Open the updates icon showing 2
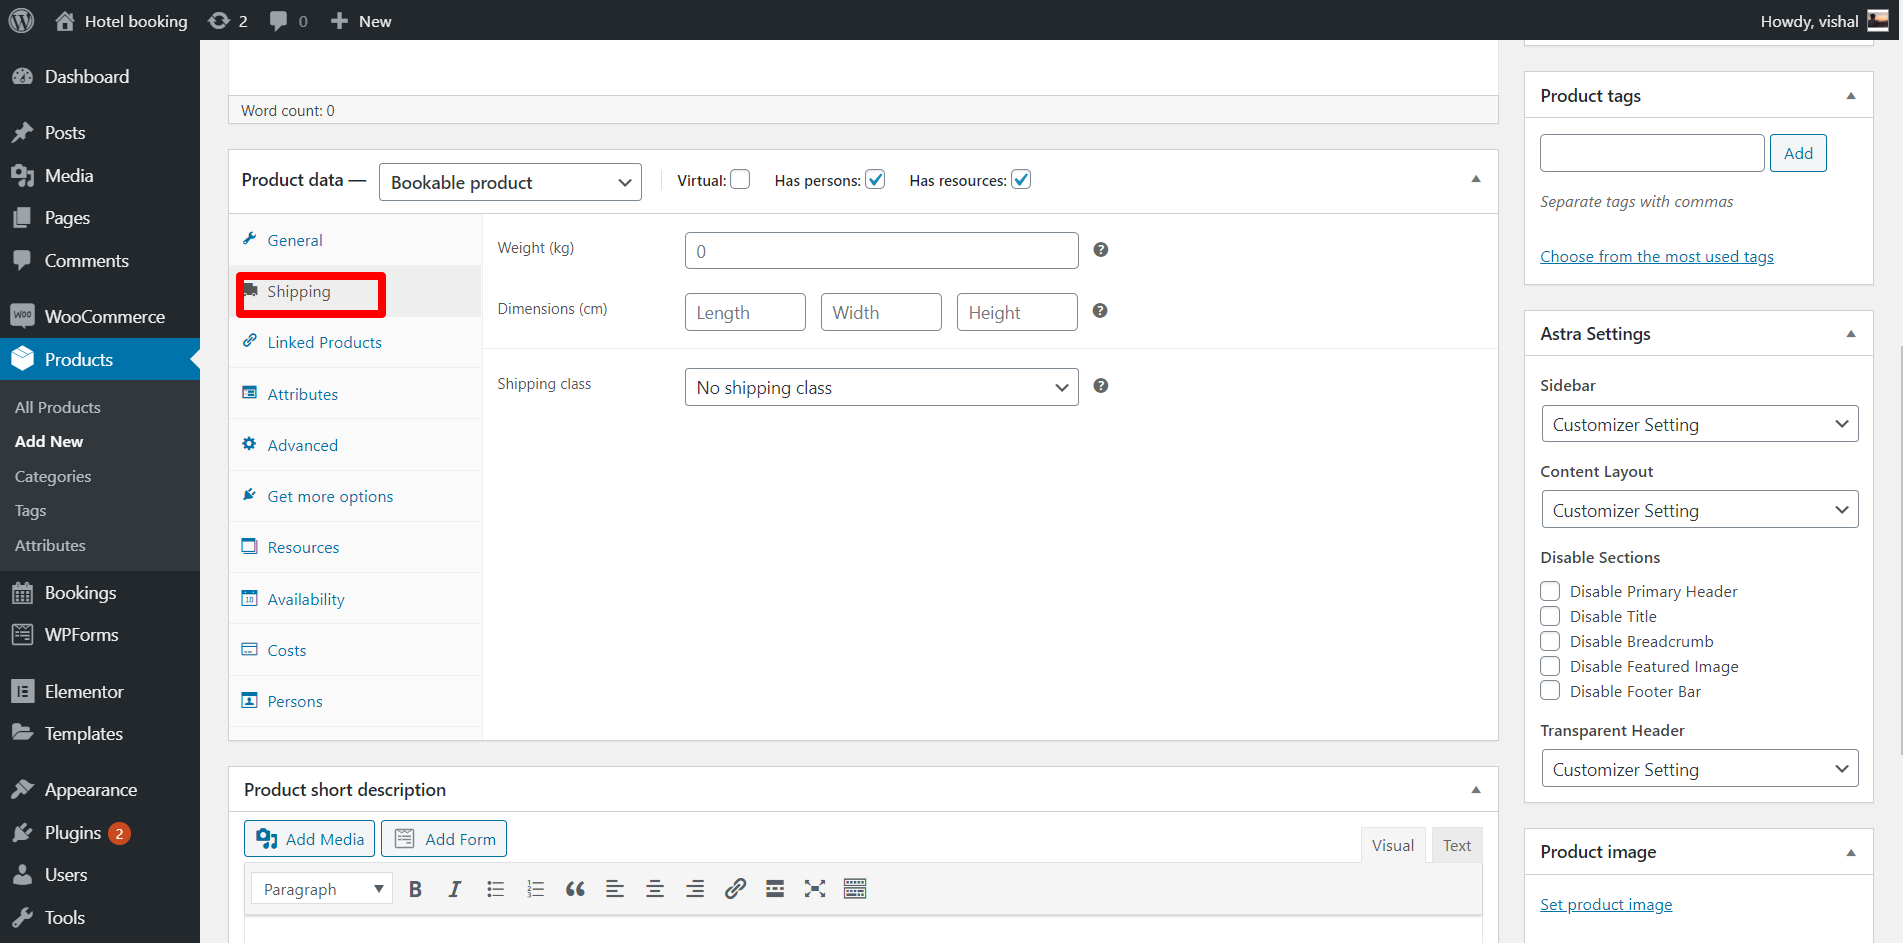The width and height of the screenshot is (1903, 943). pos(228,21)
